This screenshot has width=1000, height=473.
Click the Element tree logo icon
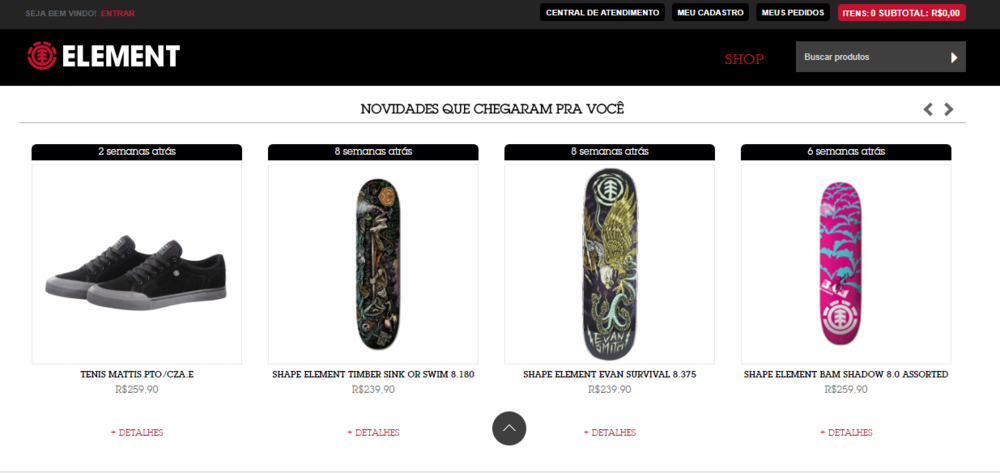(x=42, y=56)
